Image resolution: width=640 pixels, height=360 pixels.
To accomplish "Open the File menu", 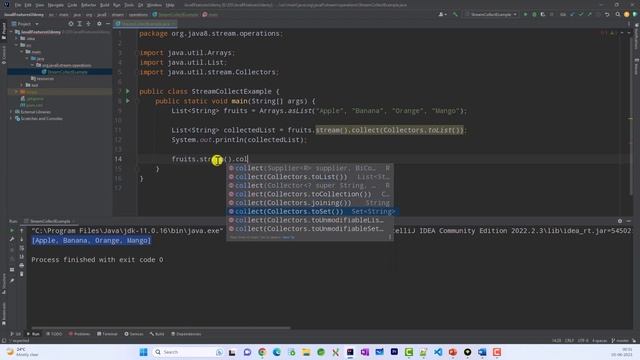I will (18, 5).
